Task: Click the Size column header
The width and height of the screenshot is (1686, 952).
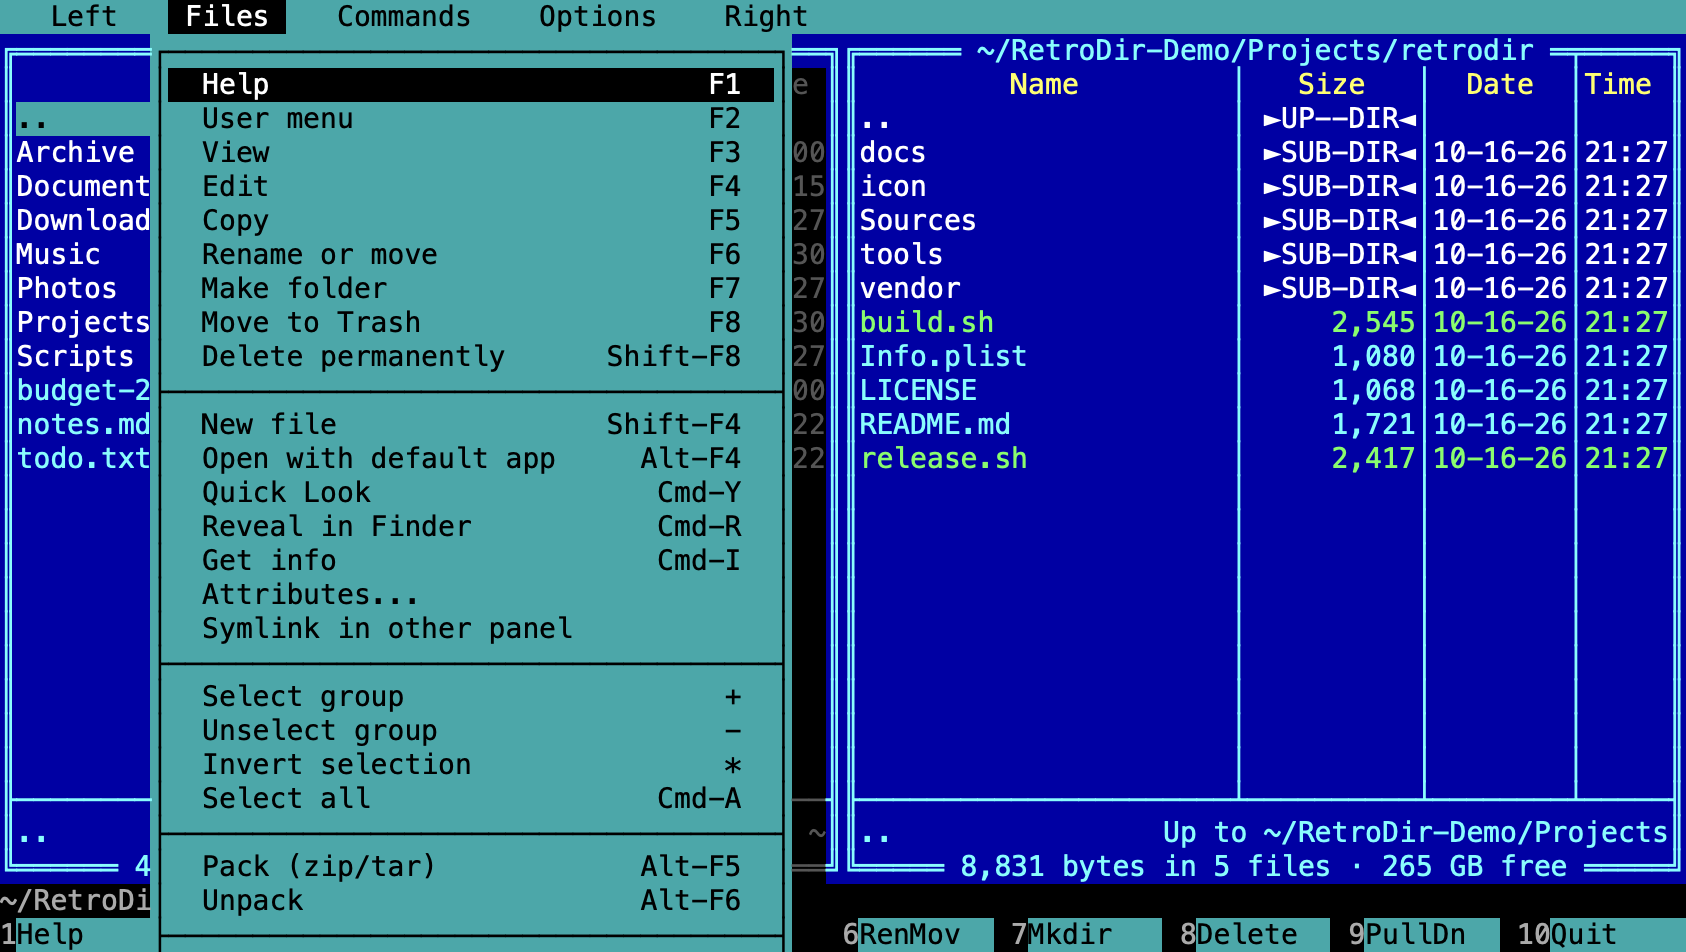Action: pyautogui.click(x=1331, y=85)
